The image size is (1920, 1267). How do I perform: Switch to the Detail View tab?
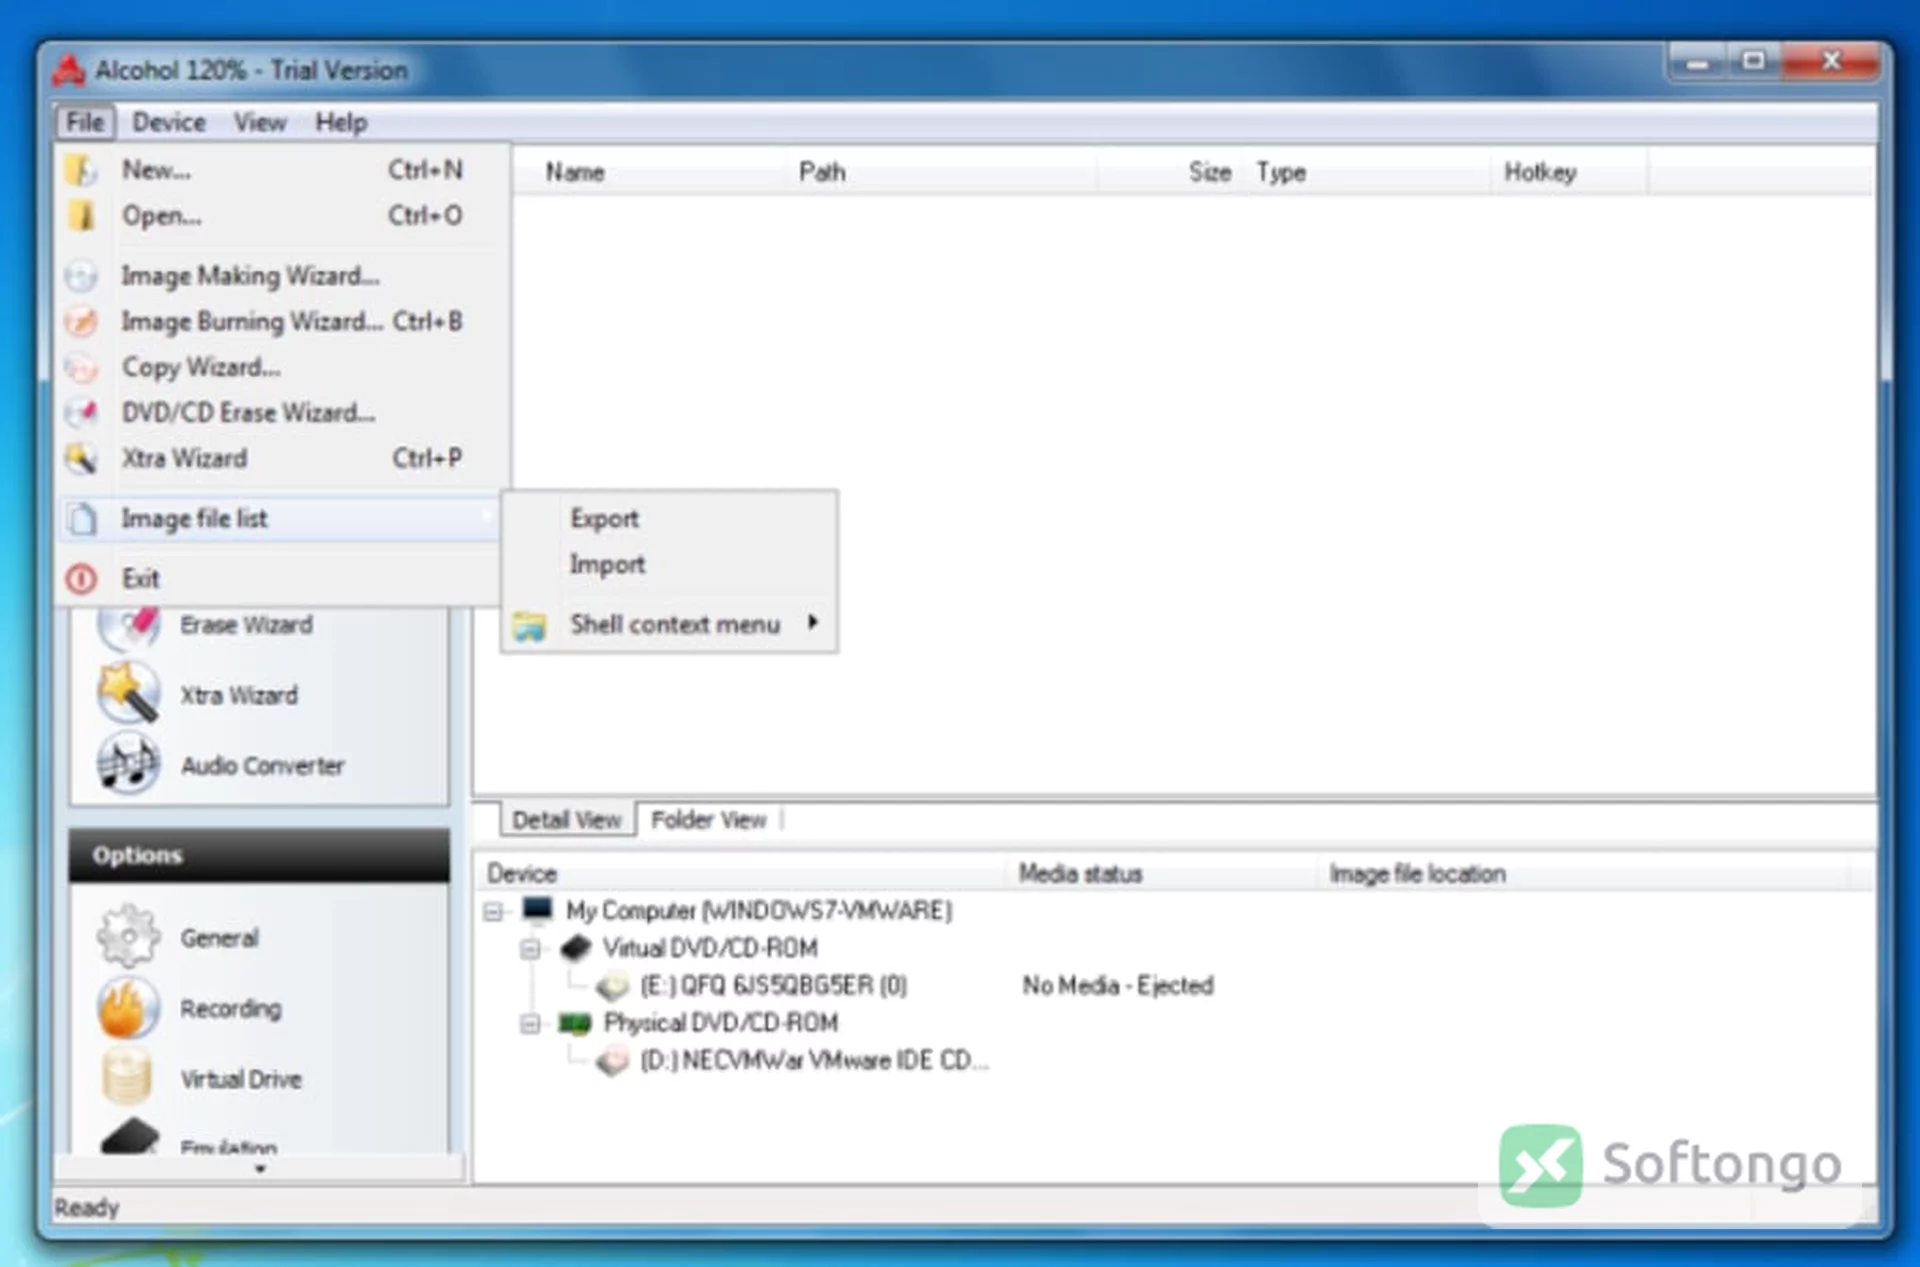point(567,820)
